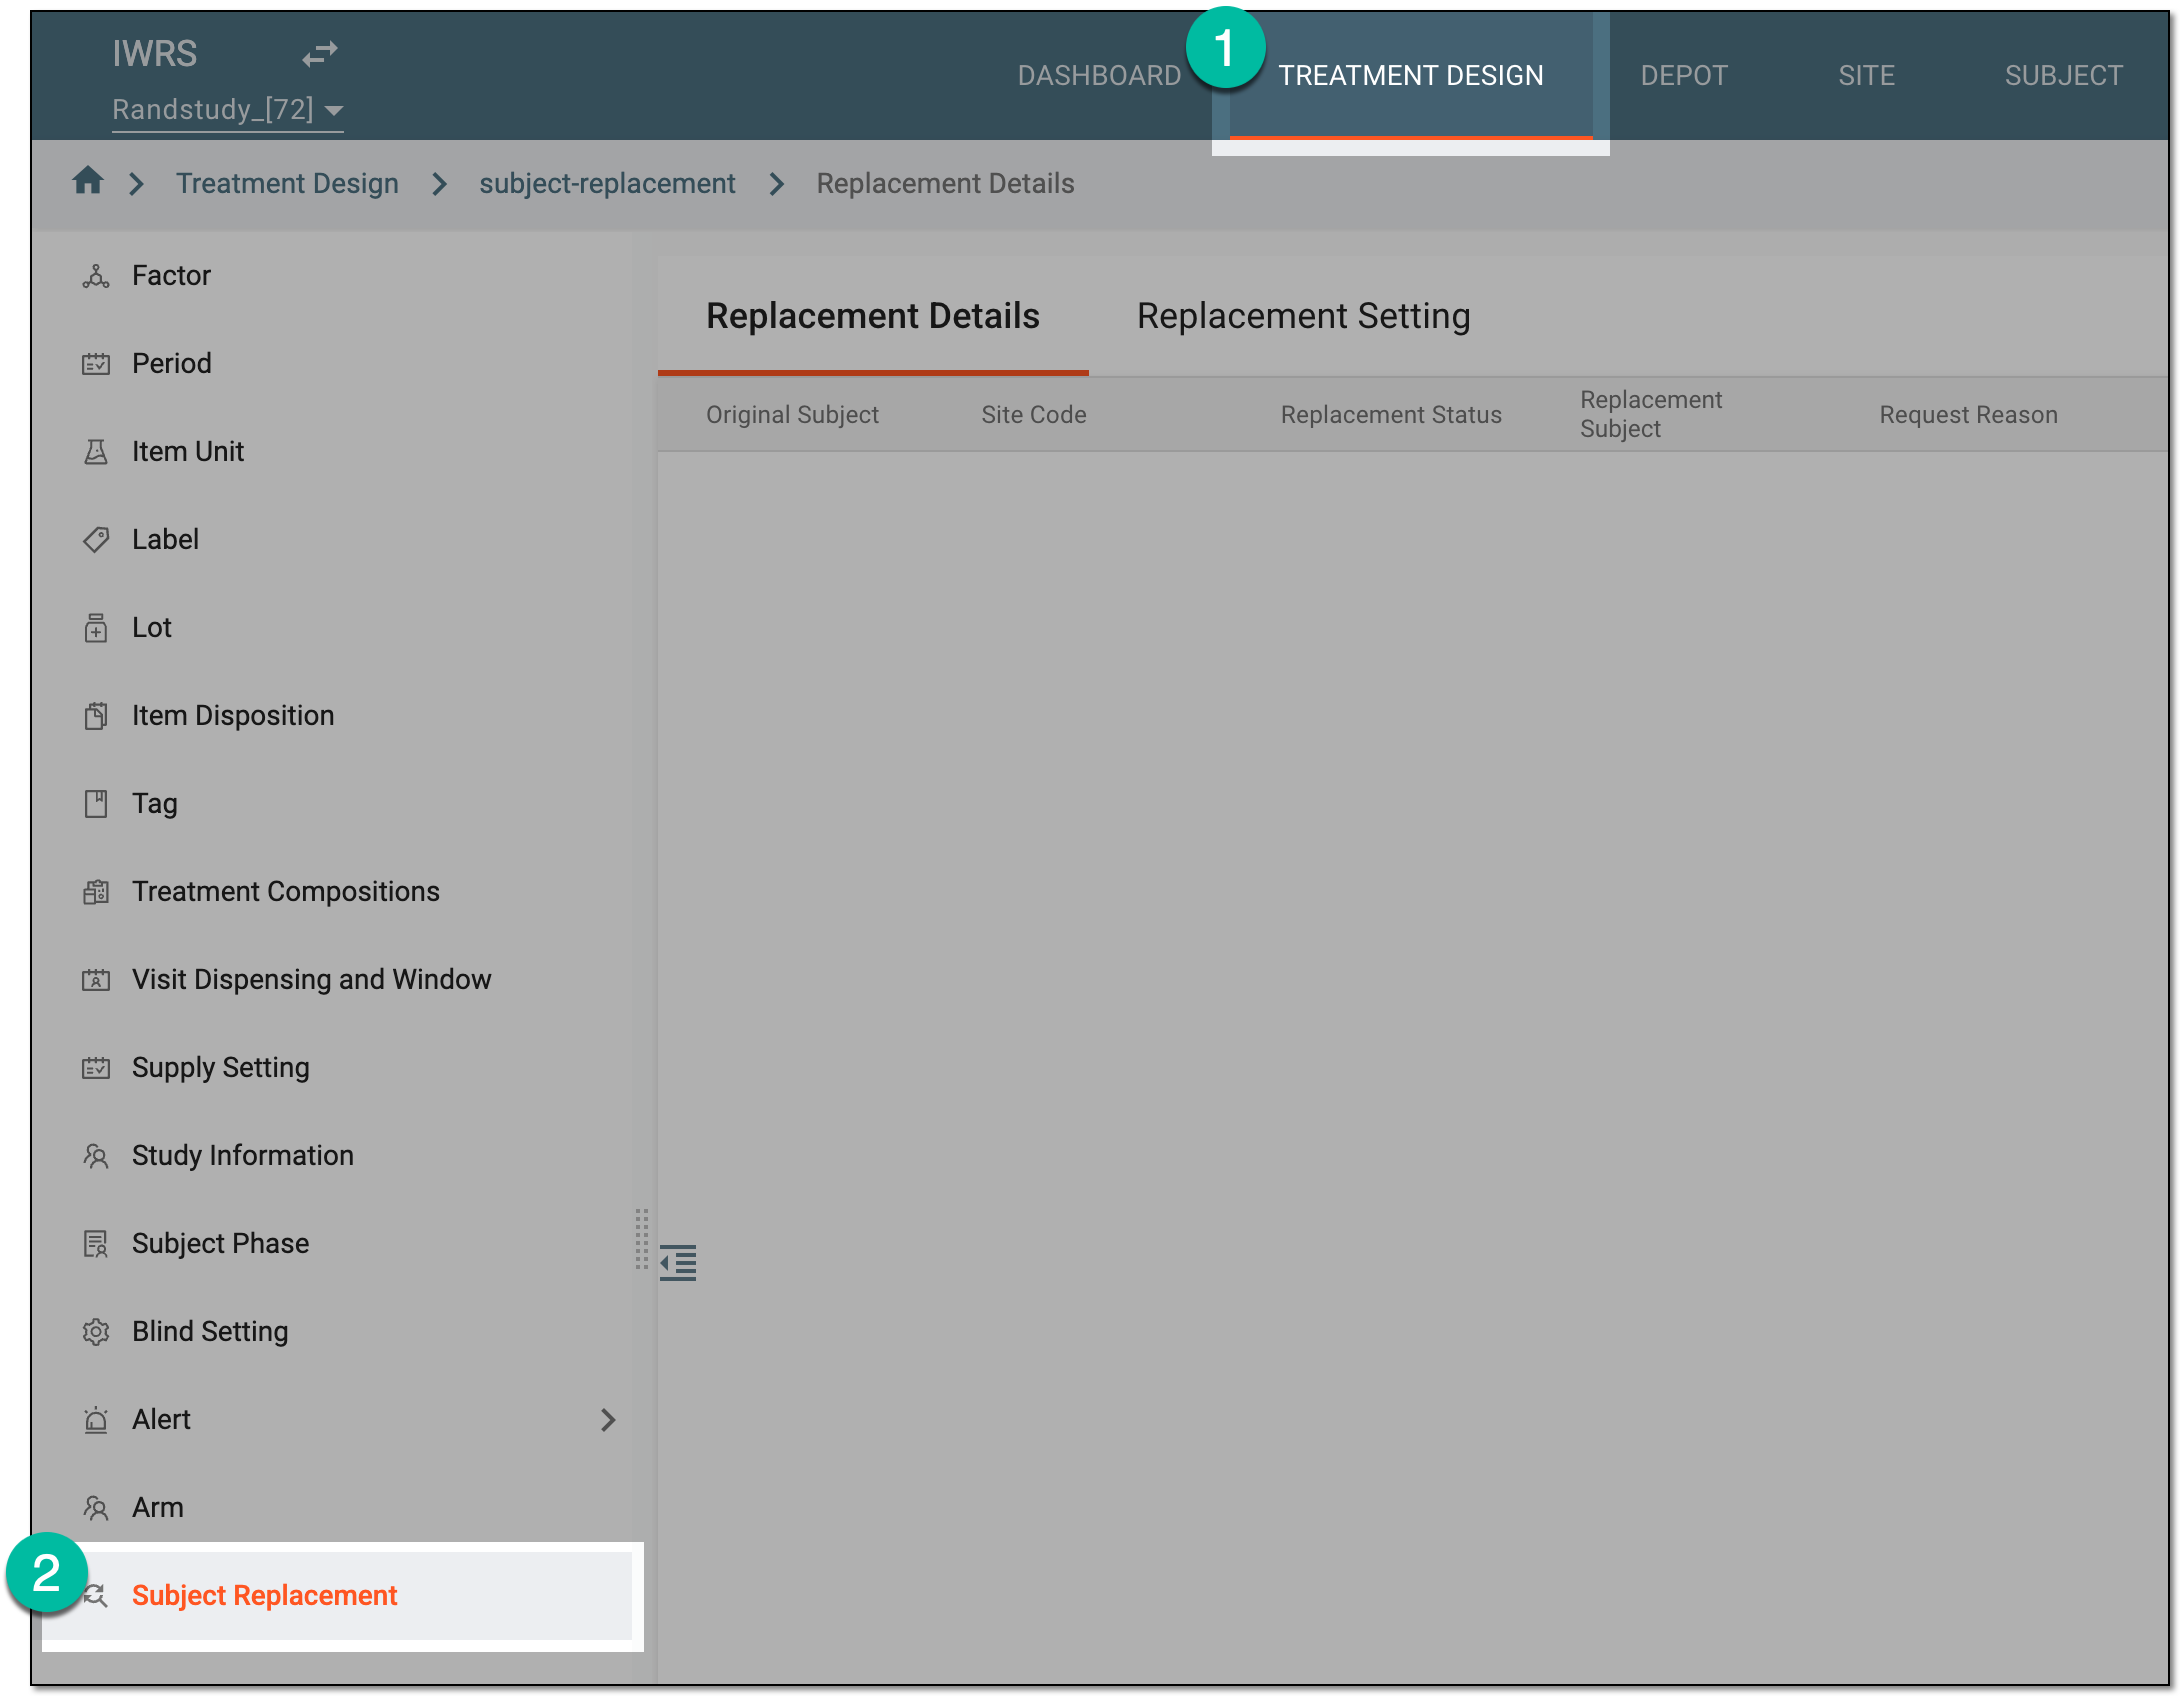
Task: Open Period in the sidebar
Action: 171,364
